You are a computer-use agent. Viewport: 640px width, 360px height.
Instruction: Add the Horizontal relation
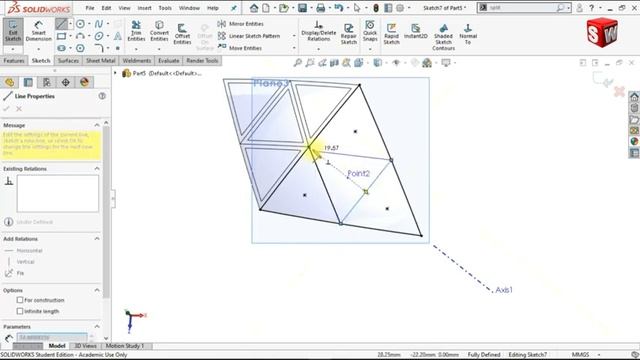(23, 250)
